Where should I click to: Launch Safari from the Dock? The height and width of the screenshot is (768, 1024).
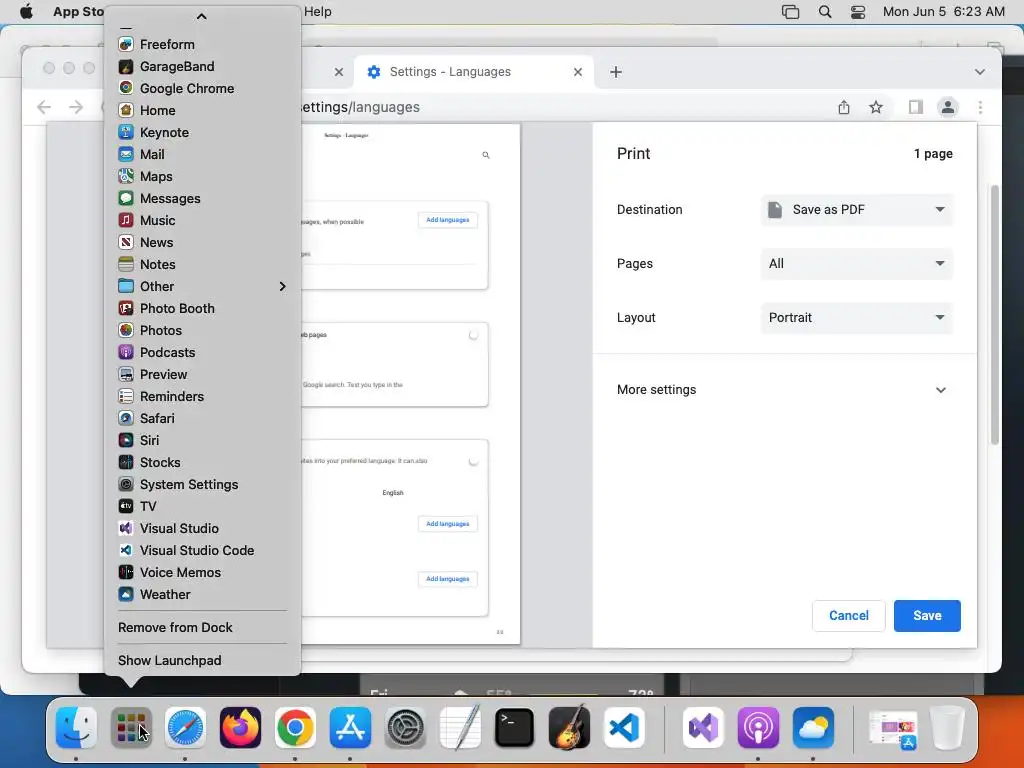[185, 728]
